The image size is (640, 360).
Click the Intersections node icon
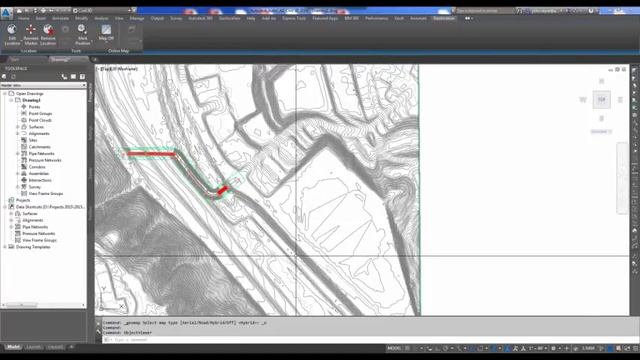click(x=24, y=180)
